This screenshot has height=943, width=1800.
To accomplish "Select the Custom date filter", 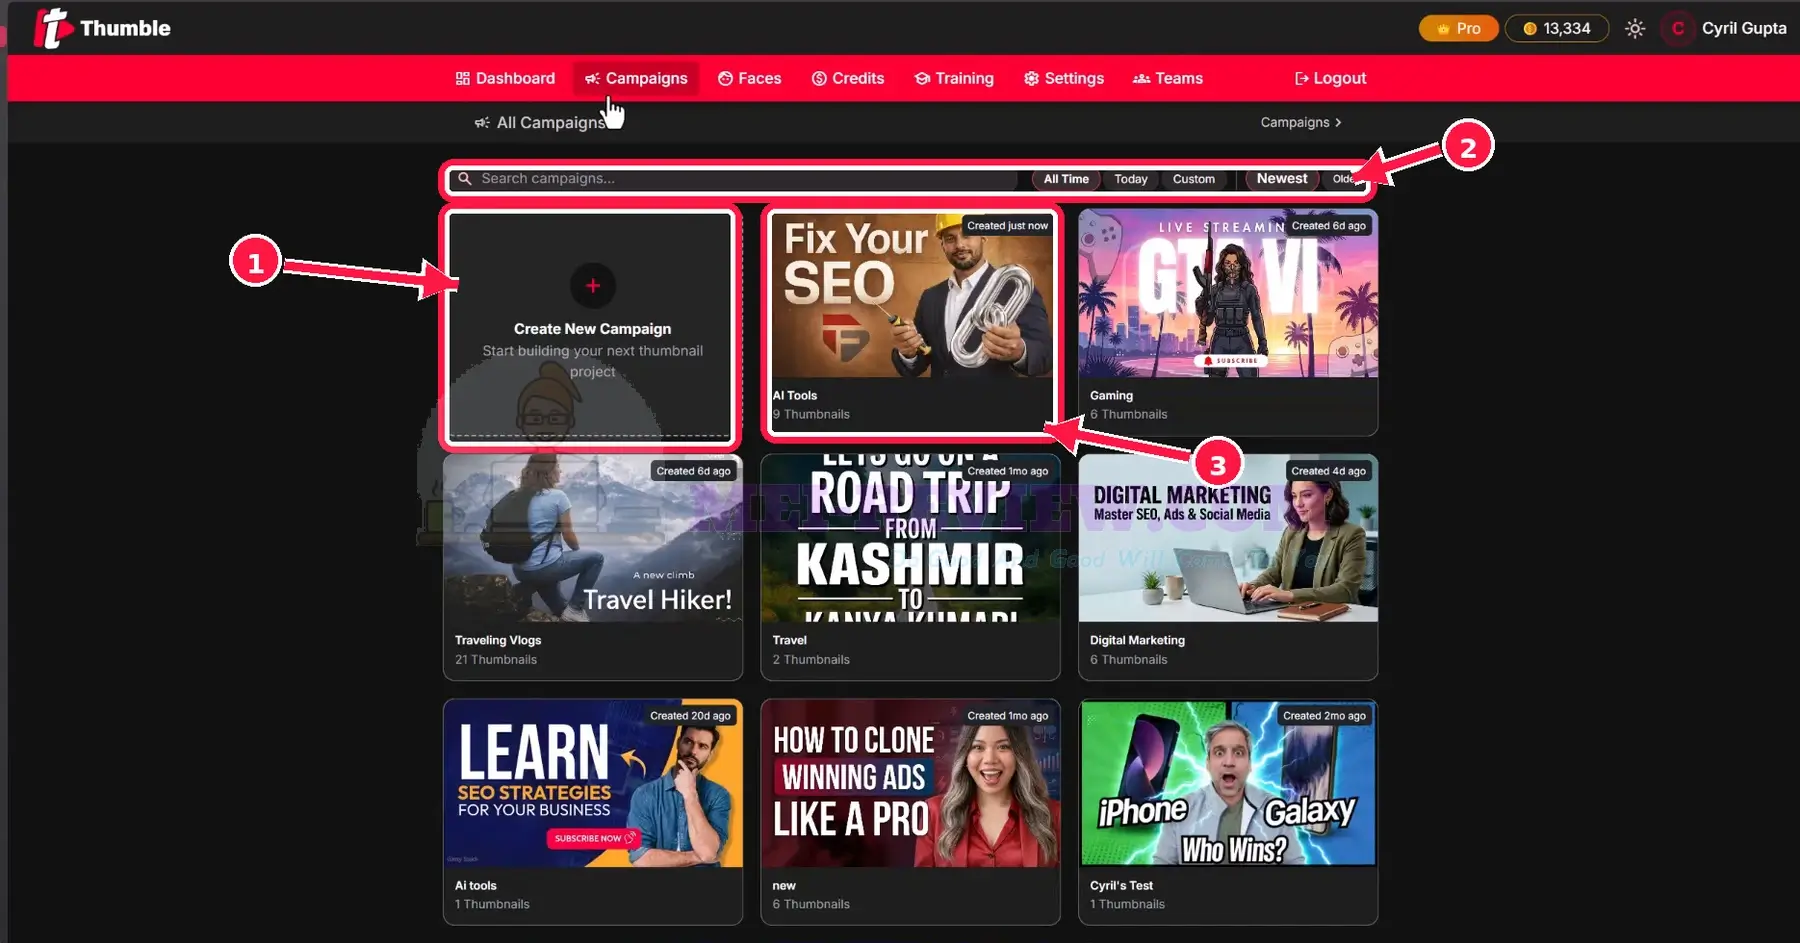I will tap(1194, 179).
